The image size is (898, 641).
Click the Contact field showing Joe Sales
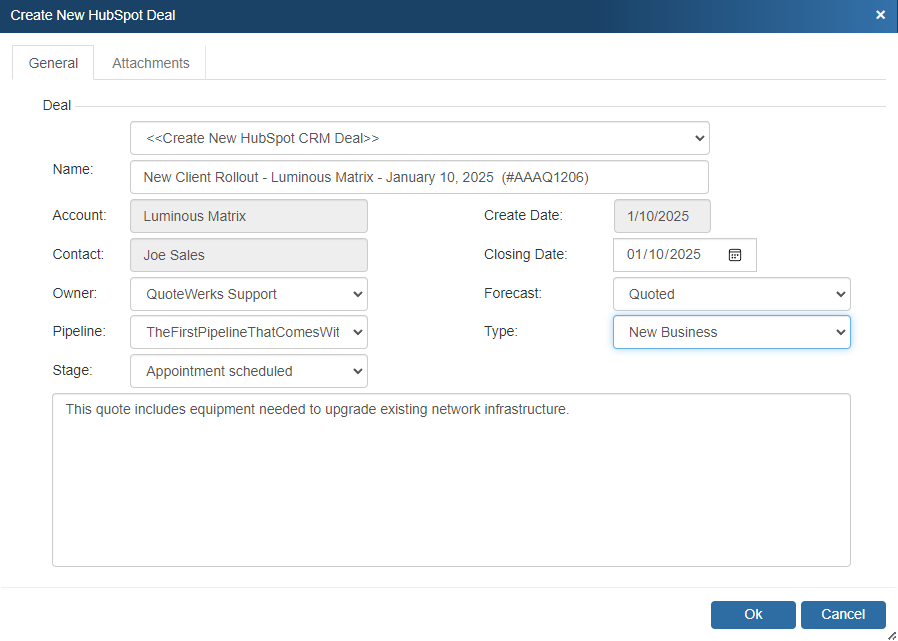pos(249,255)
